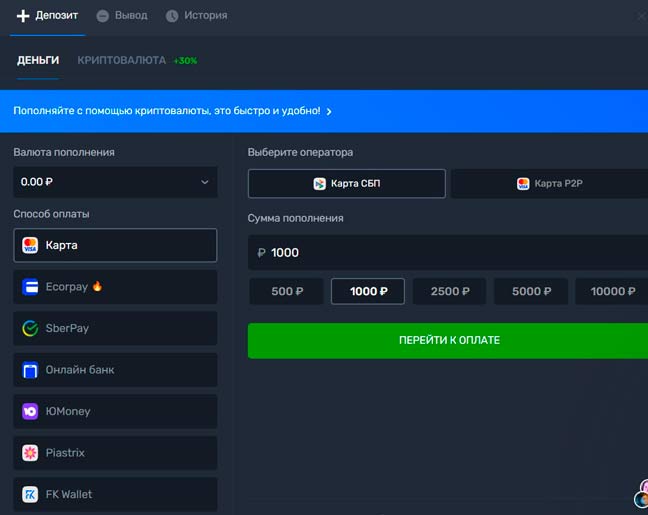Click the СБП logo in Карта СБП
The height and width of the screenshot is (515, 648).
pos(320,184)
